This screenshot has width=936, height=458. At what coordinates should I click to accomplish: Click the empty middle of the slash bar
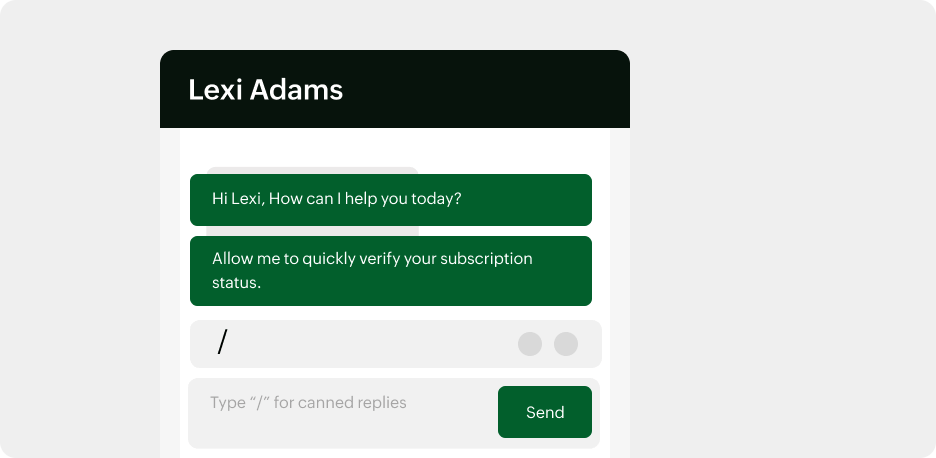[x=370, y=344]
